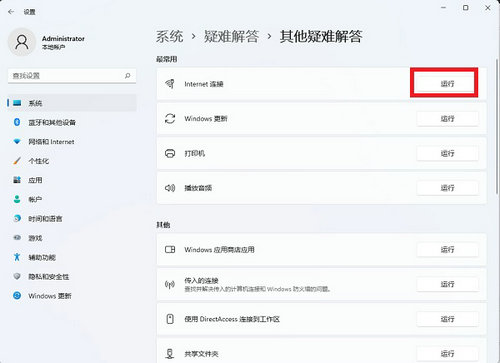Open 游戏 controller icon

(x=17, y=238)
